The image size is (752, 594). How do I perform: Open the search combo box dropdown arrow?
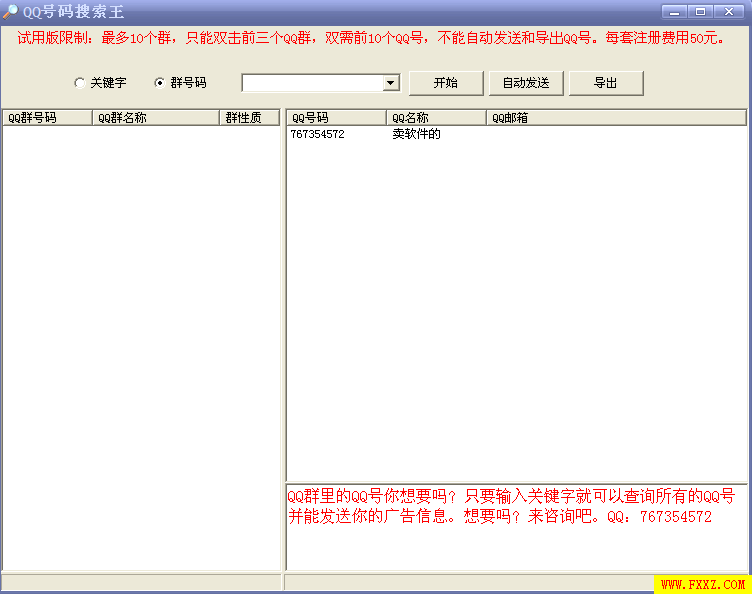tap(391, 83)
